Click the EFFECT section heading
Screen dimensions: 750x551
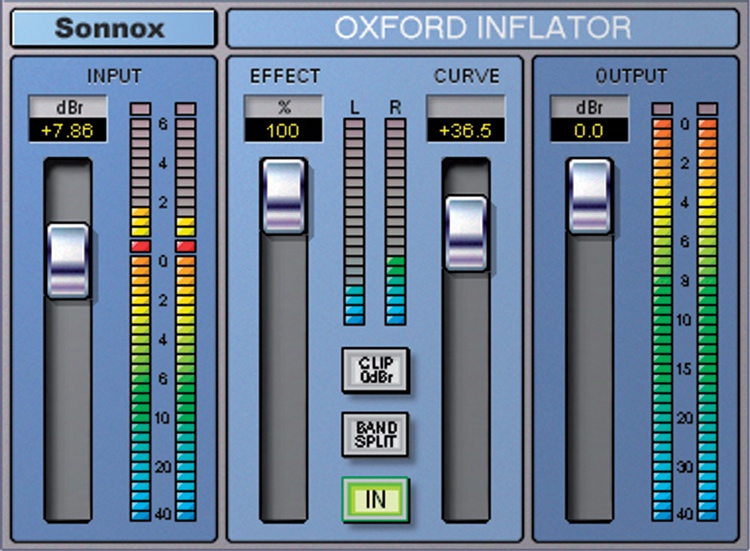(x=285, y=76)
